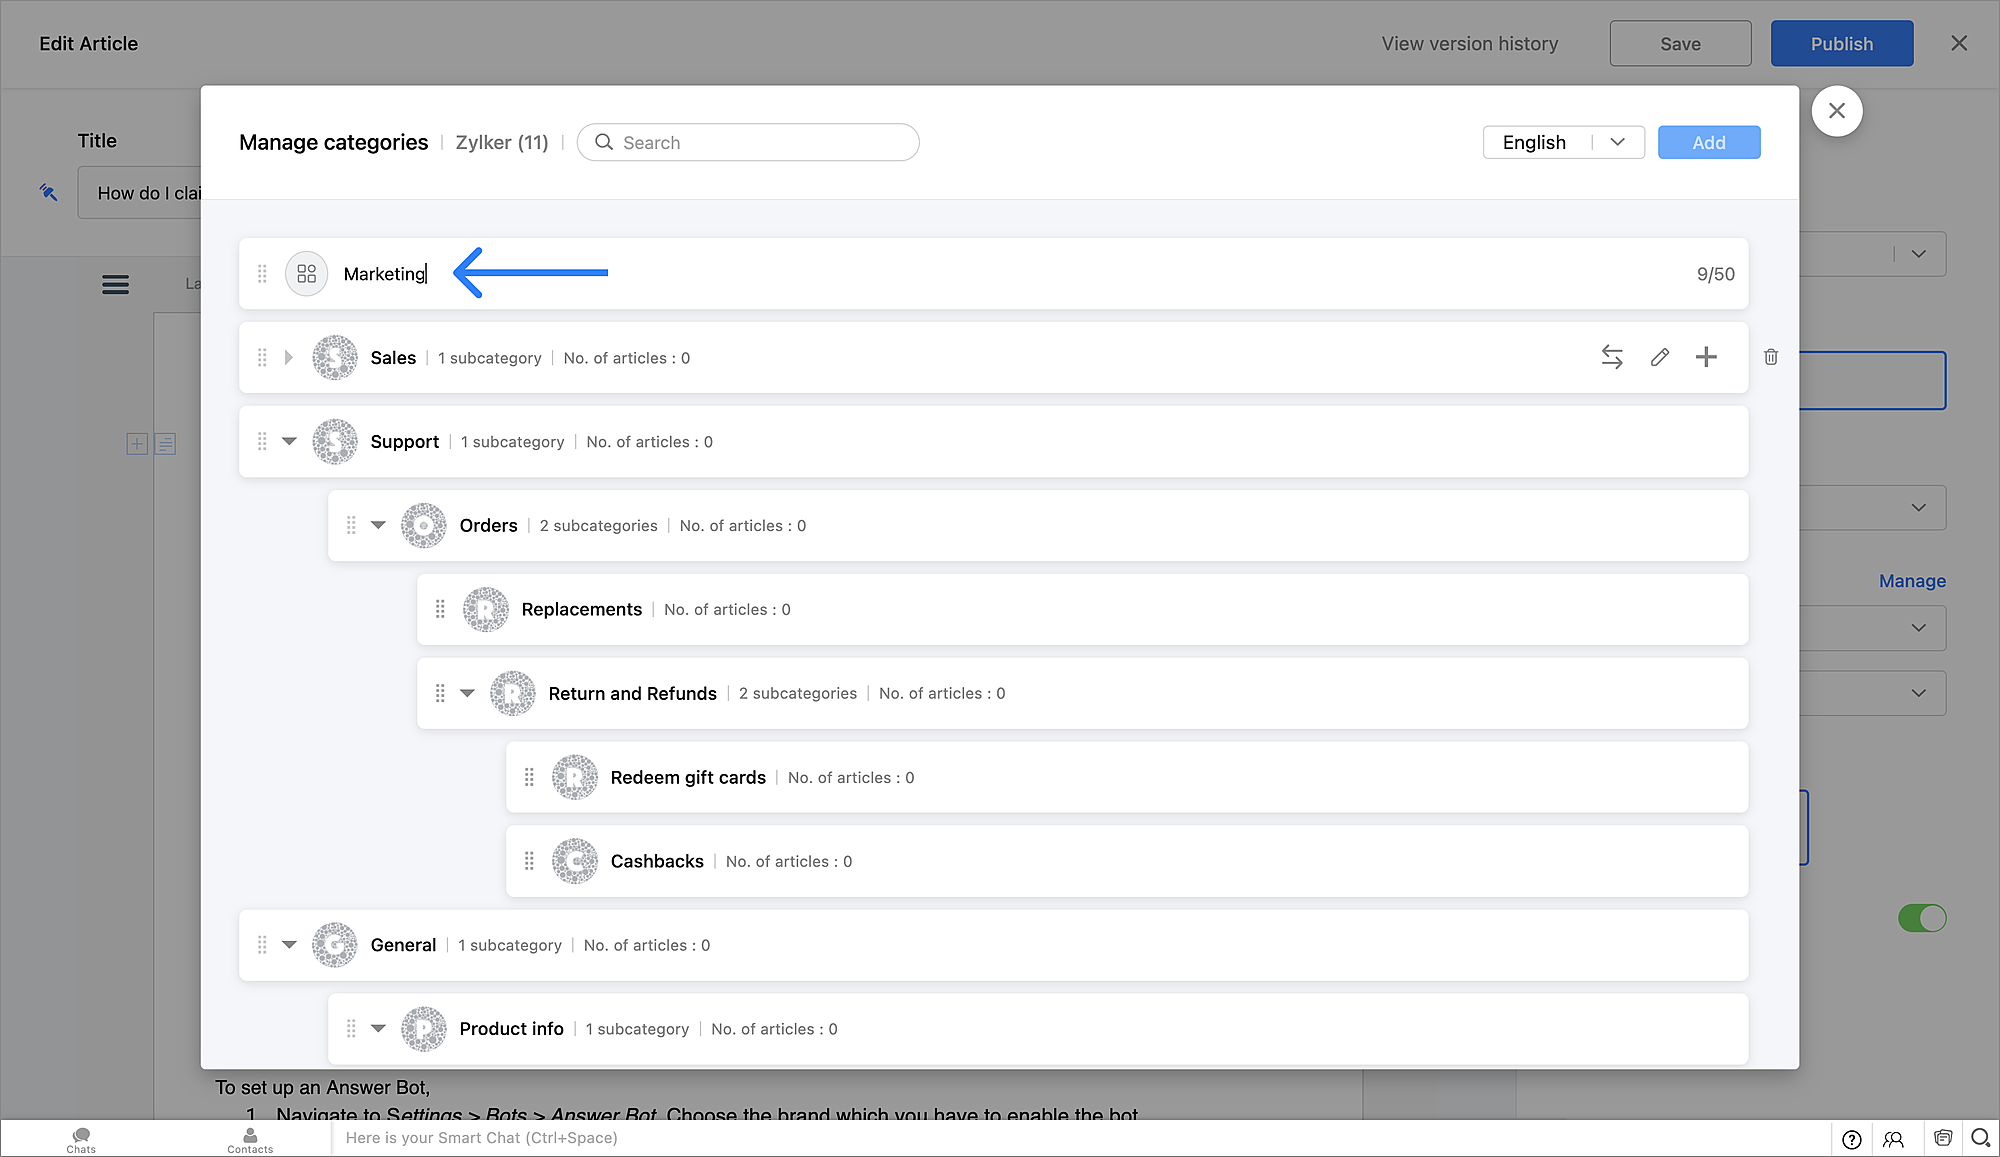Expand the Sales category
The width and height of the screenshot is (2000, 1157).
pos(289,357)
